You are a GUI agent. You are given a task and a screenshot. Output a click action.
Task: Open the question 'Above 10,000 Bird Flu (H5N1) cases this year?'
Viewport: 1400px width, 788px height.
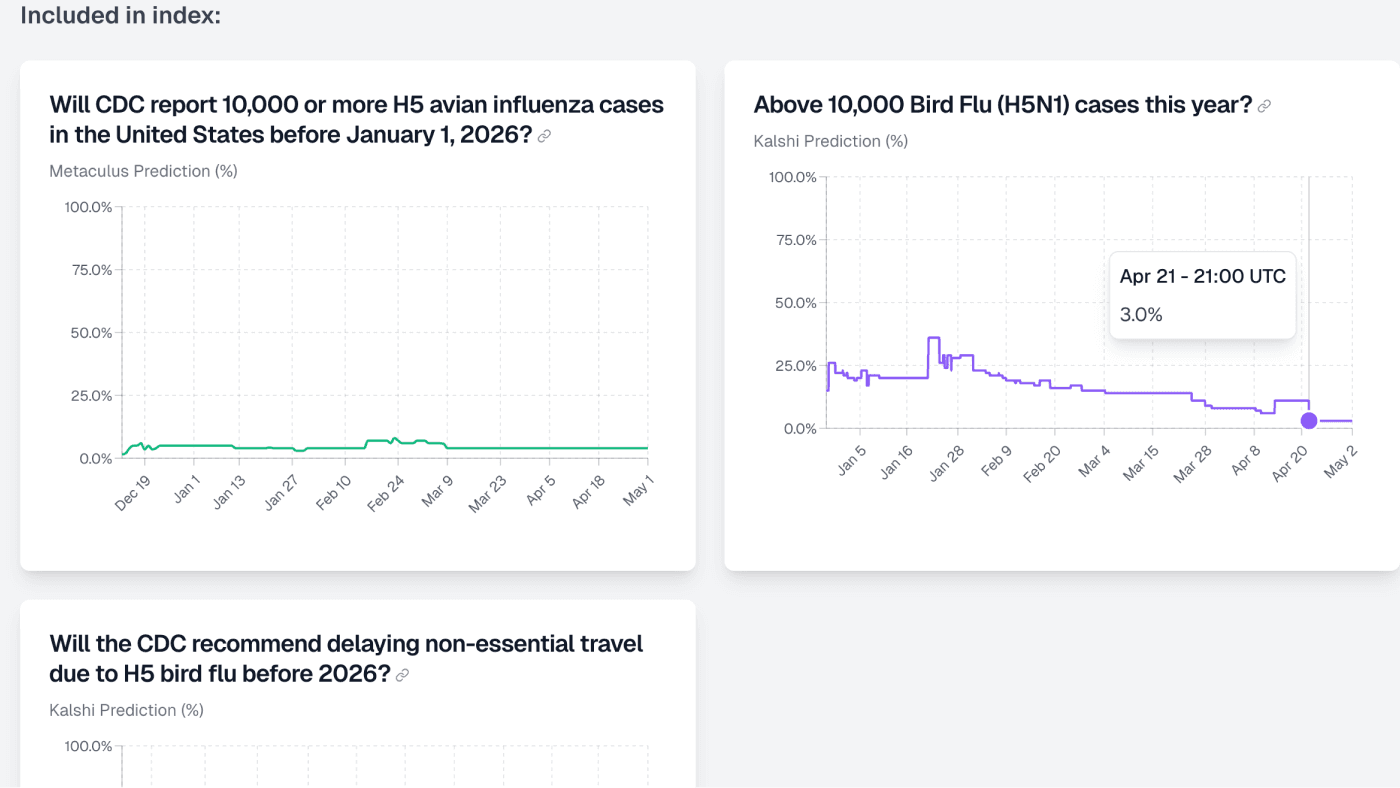997,104
